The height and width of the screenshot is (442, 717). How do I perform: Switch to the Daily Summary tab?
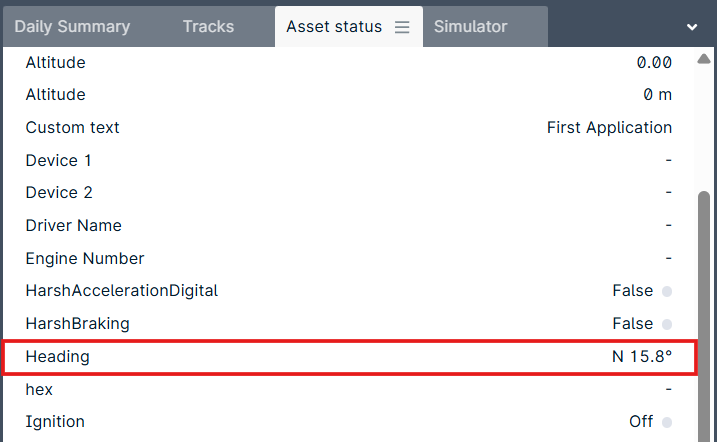pyautogui.click(x=72, y=27)
